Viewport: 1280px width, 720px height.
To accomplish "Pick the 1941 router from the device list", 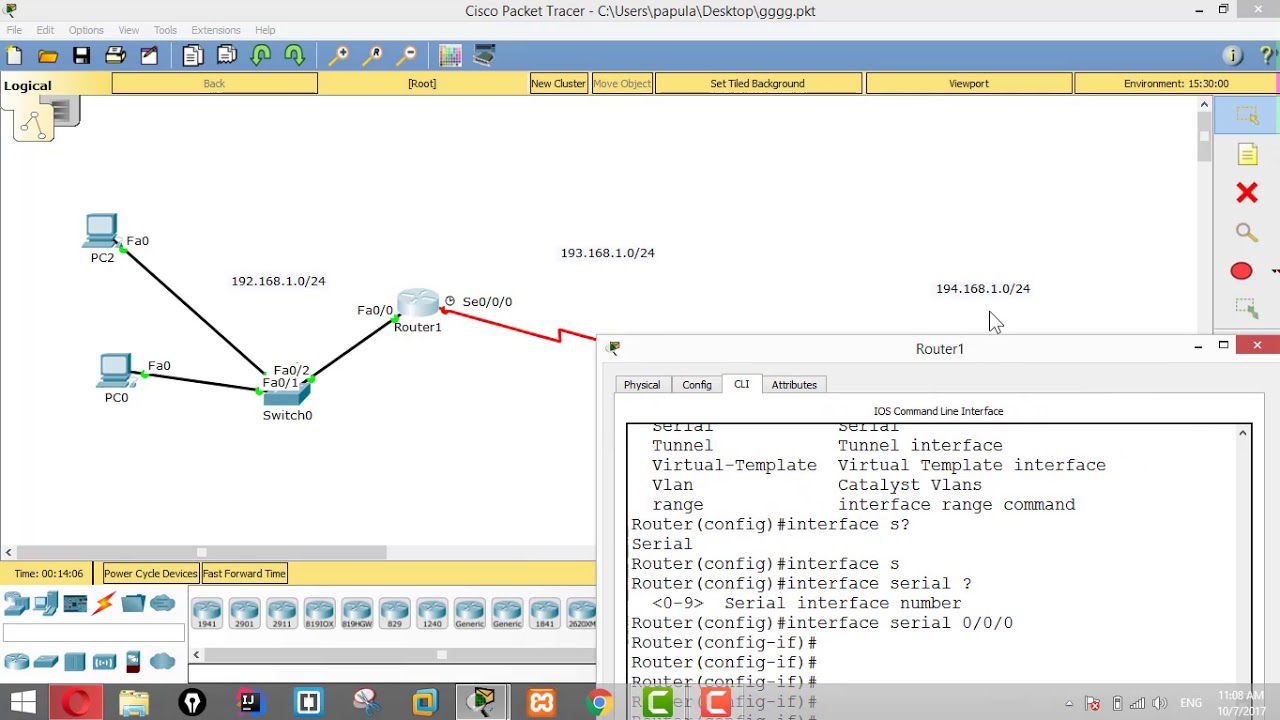I will point(207,613).
